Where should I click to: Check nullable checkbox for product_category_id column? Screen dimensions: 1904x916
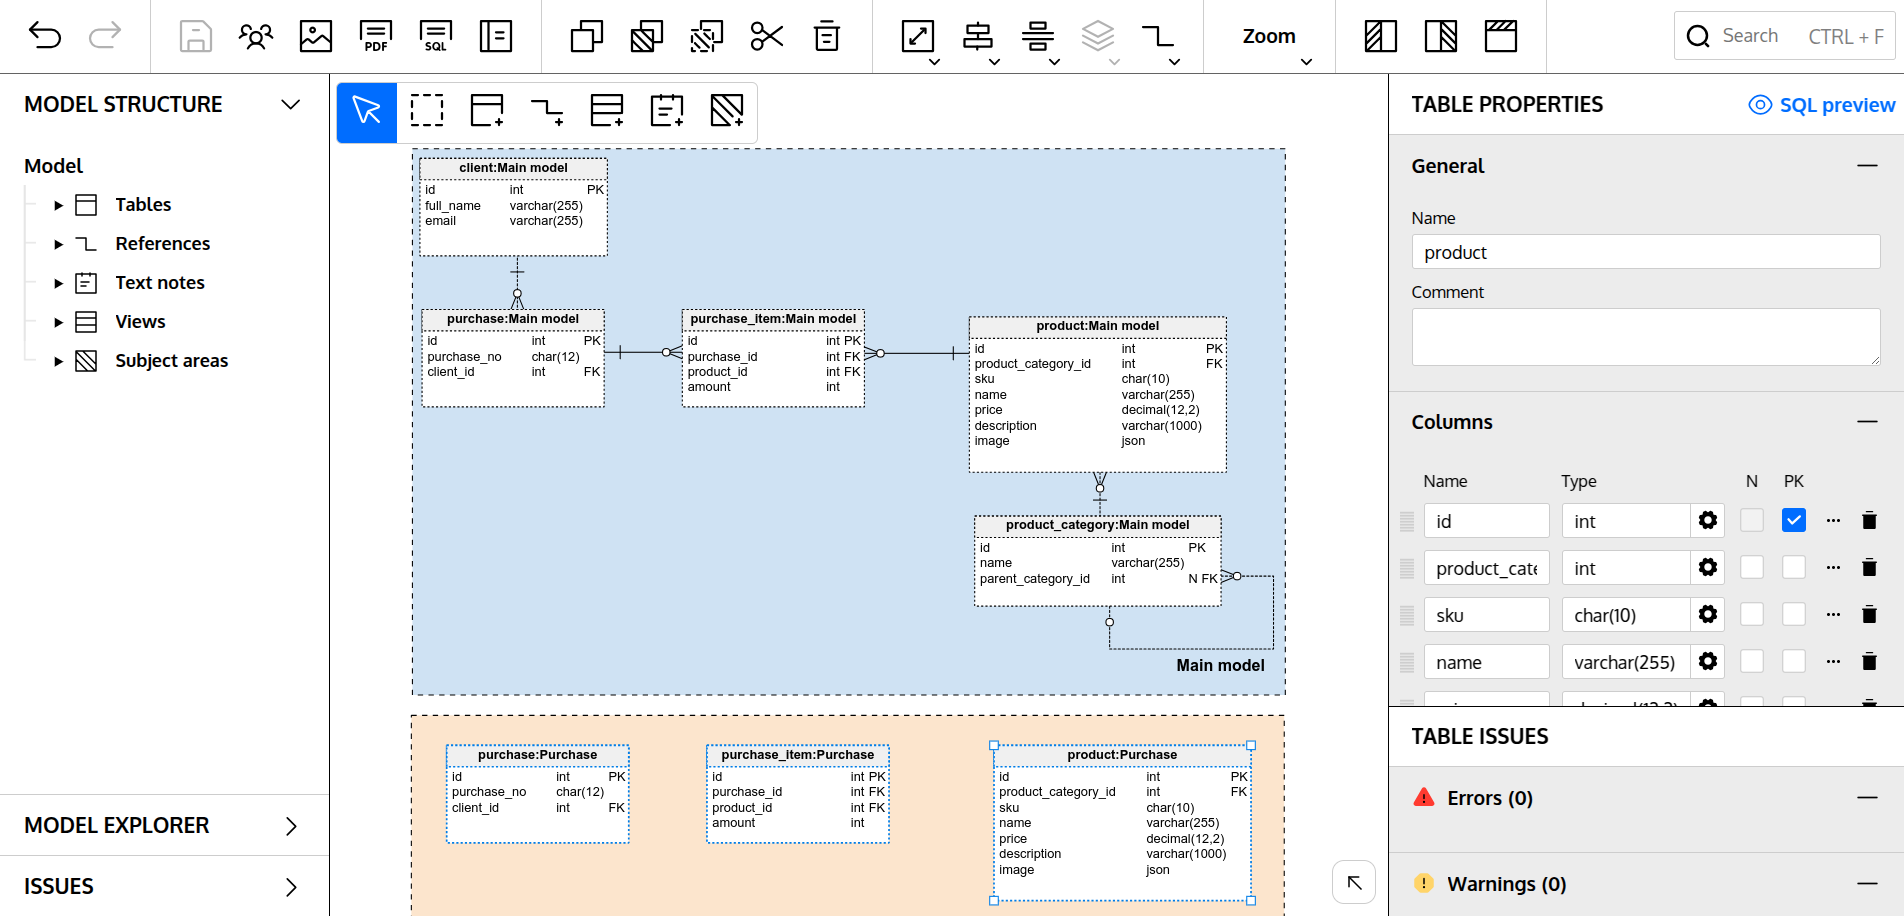[1752, 567]
